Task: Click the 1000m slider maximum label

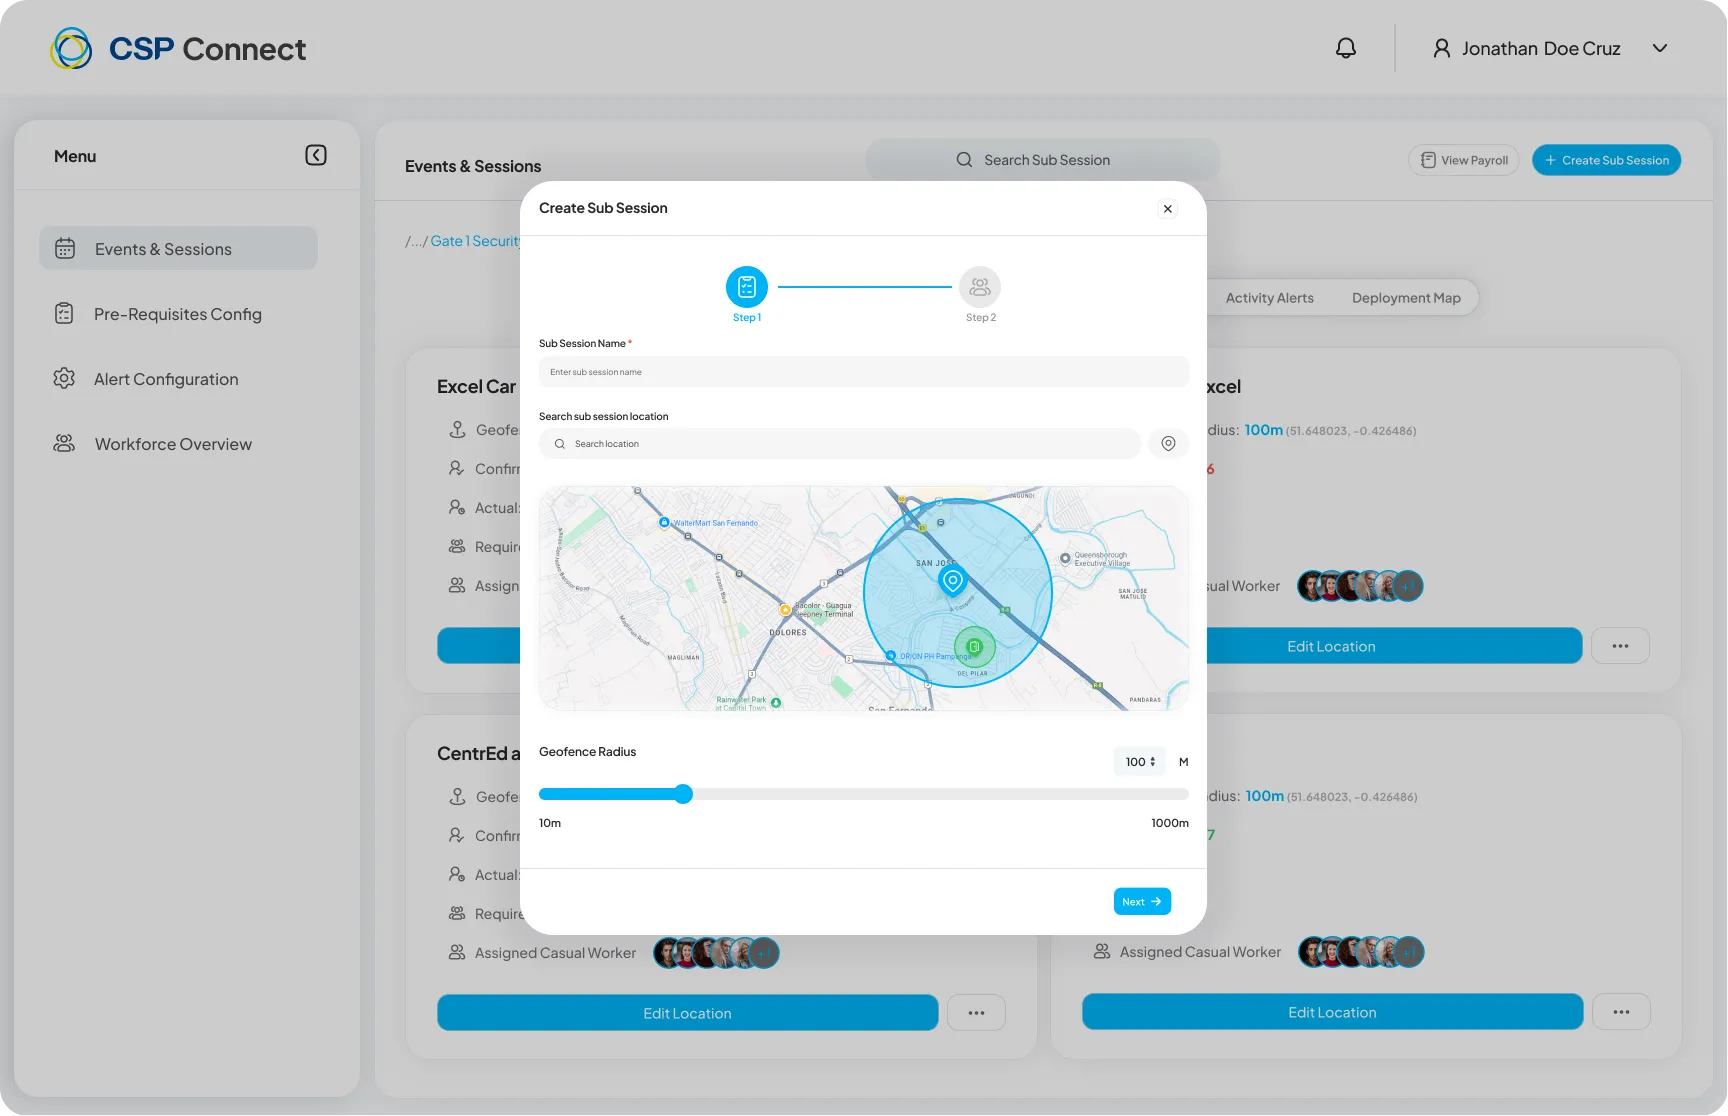Action: click(1169, 823)
